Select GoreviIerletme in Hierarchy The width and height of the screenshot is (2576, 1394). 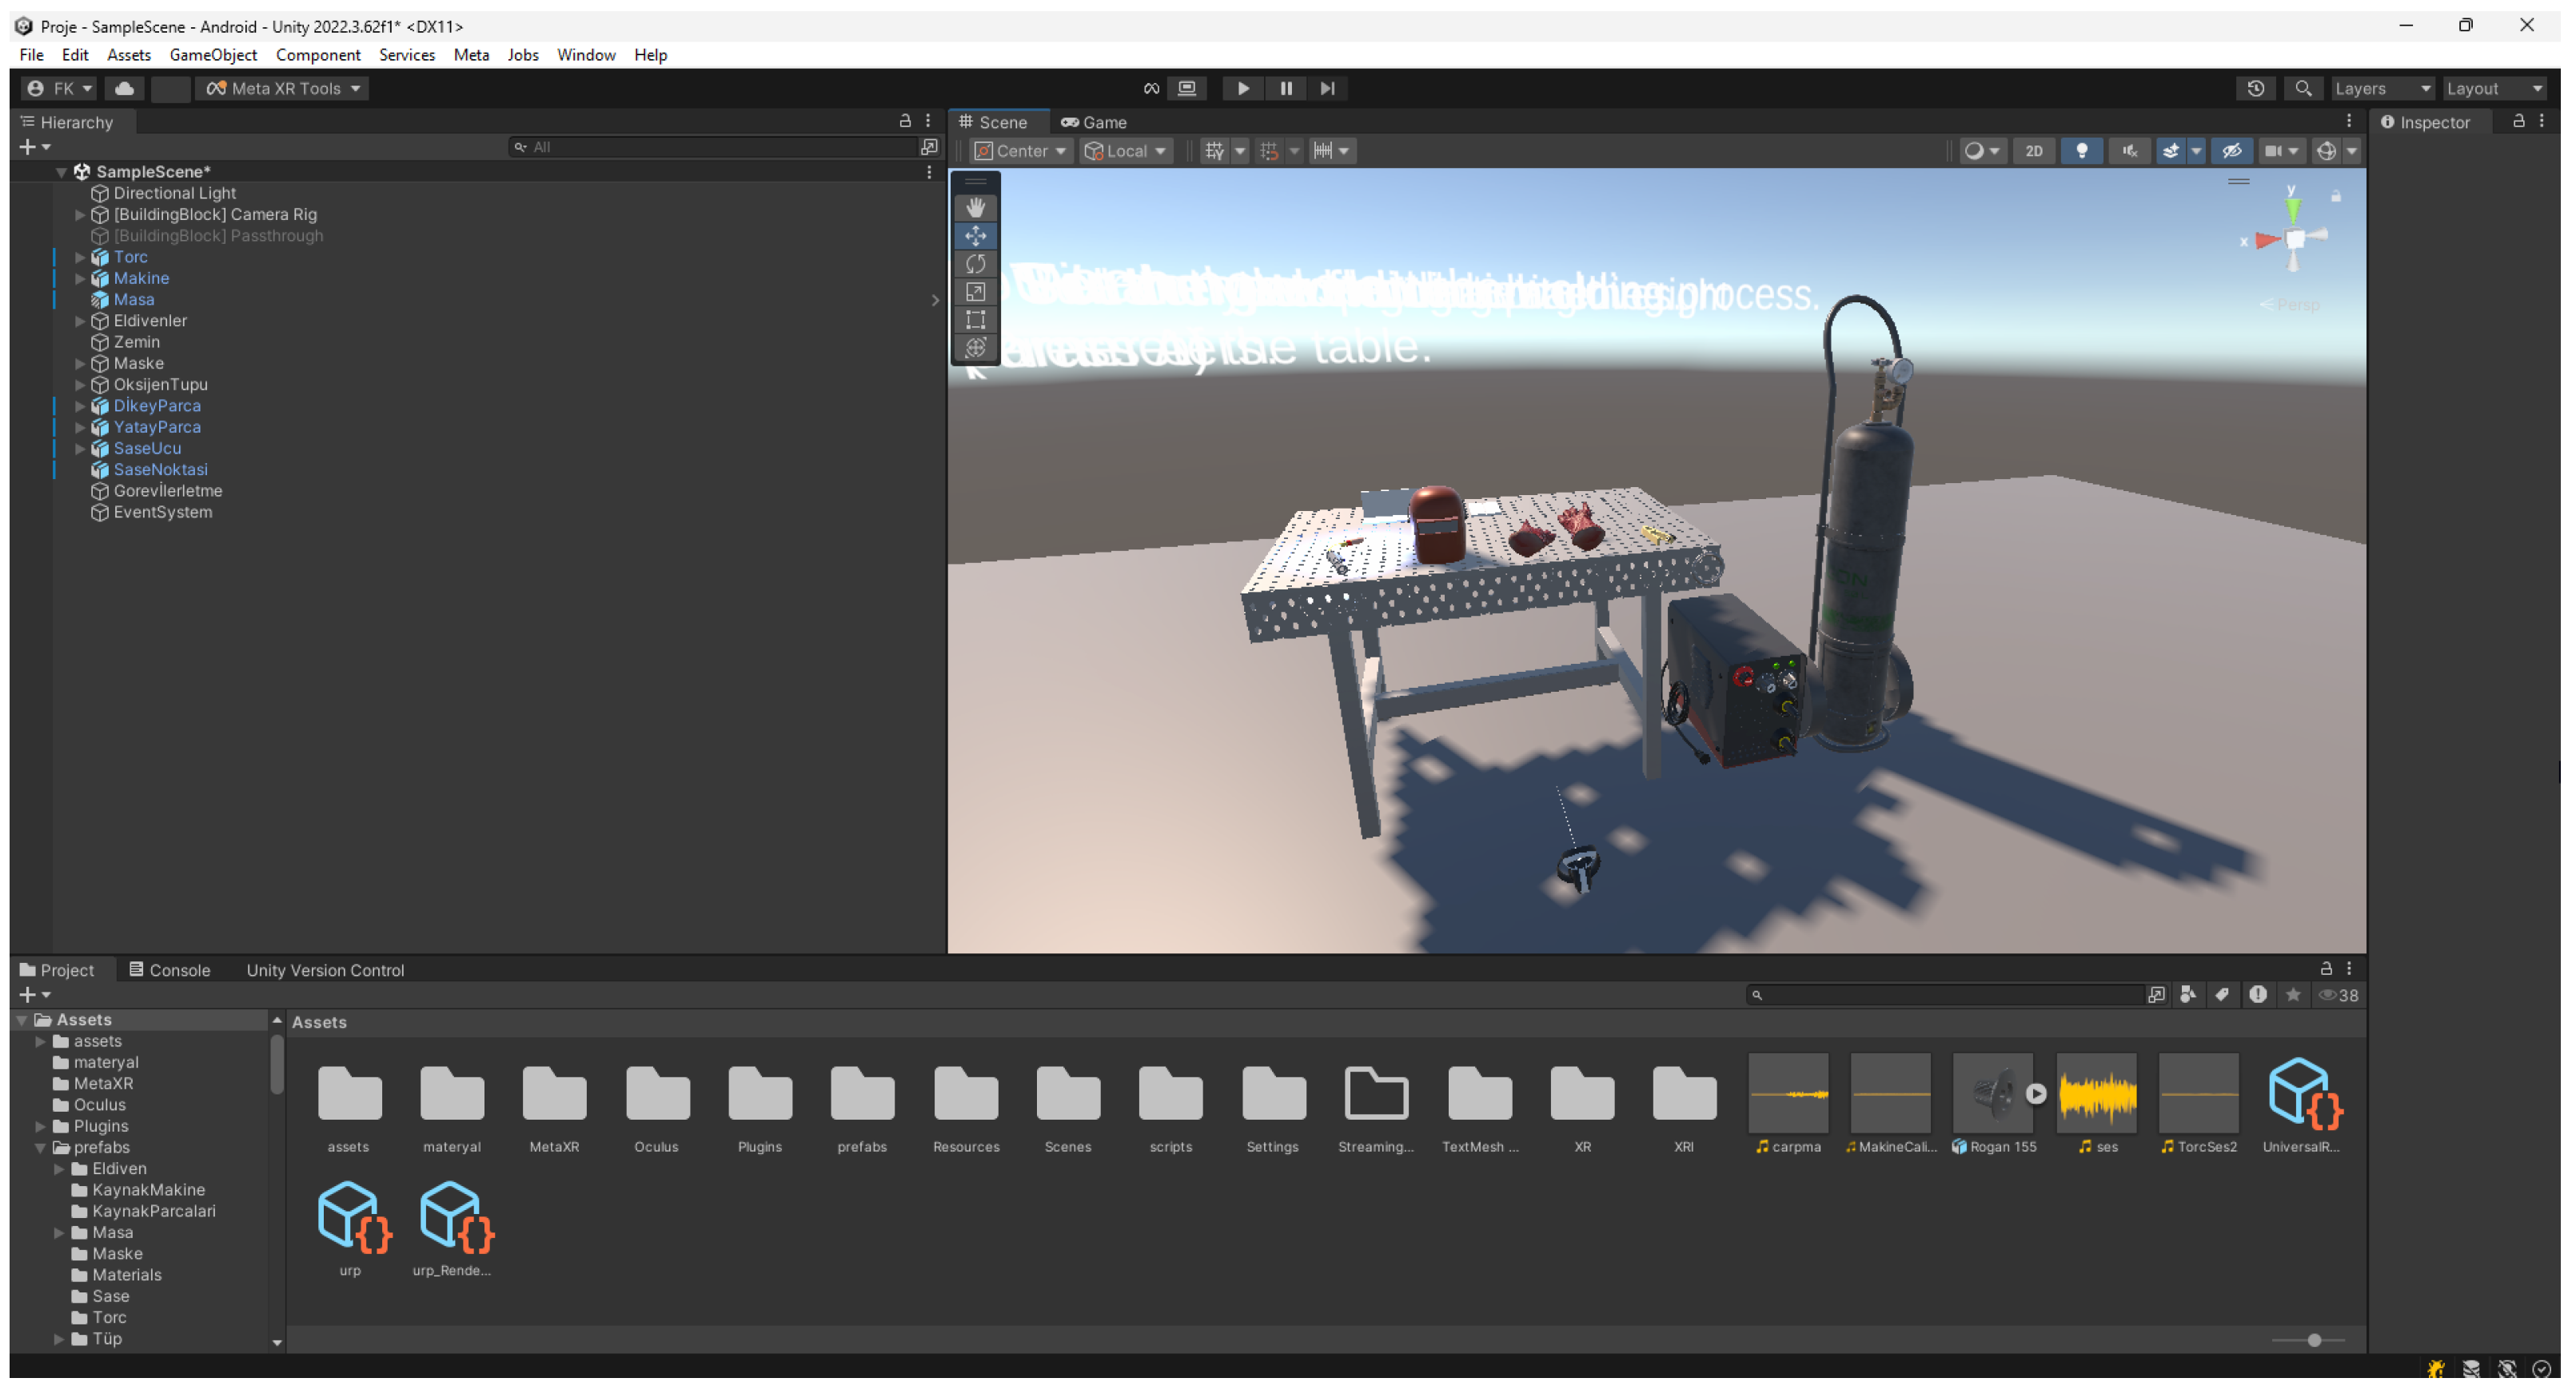[167, 491]
